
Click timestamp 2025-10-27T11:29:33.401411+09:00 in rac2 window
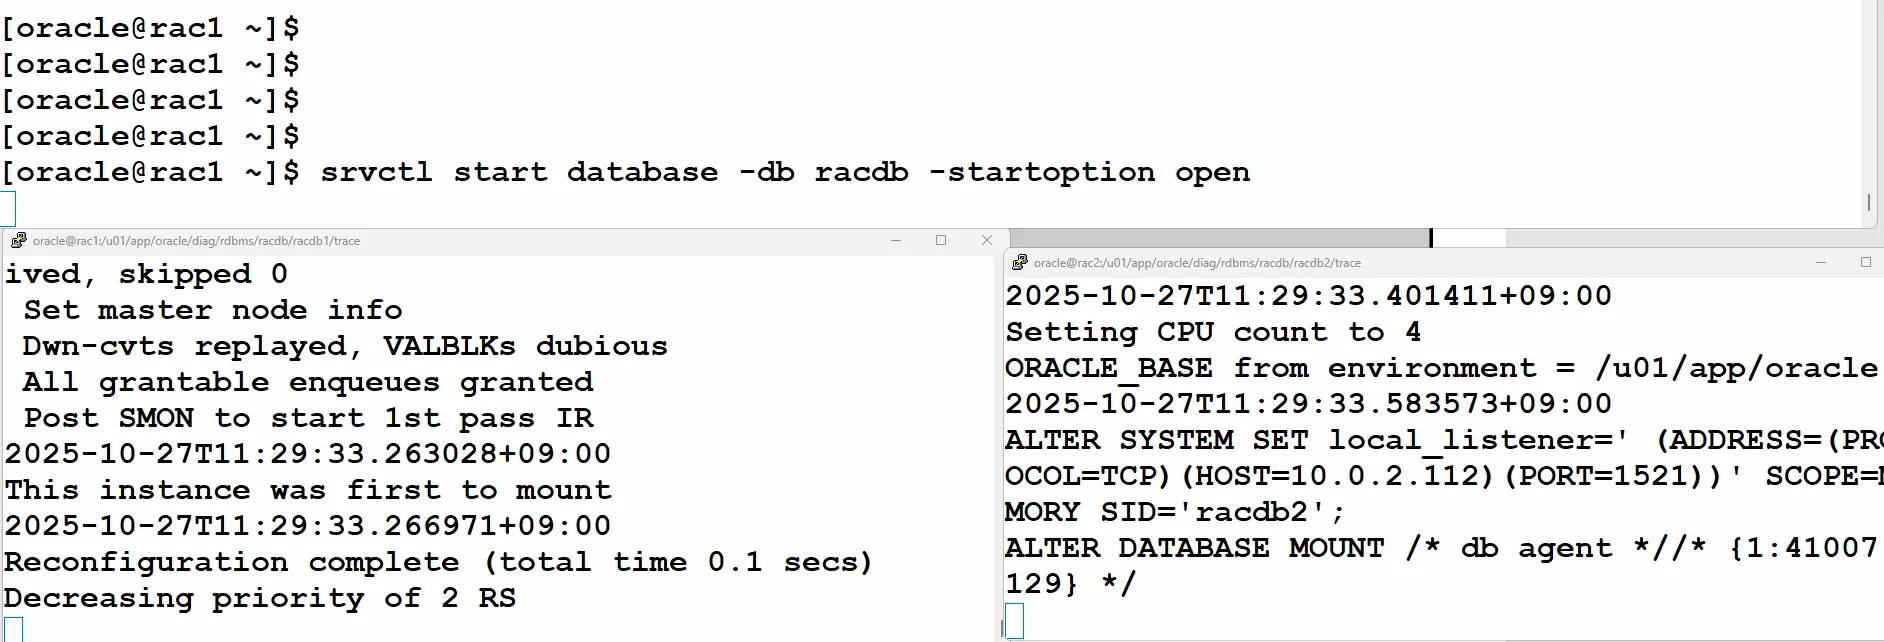(1309, 296)
